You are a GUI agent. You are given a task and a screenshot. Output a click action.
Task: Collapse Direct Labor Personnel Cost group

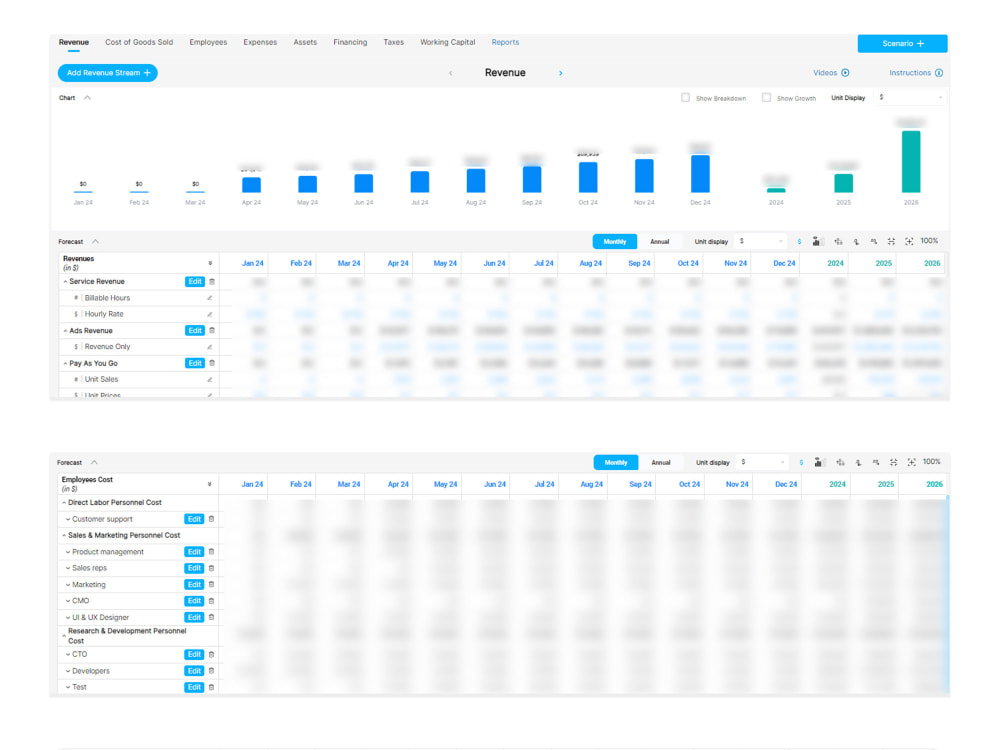[x=64, y=503]
